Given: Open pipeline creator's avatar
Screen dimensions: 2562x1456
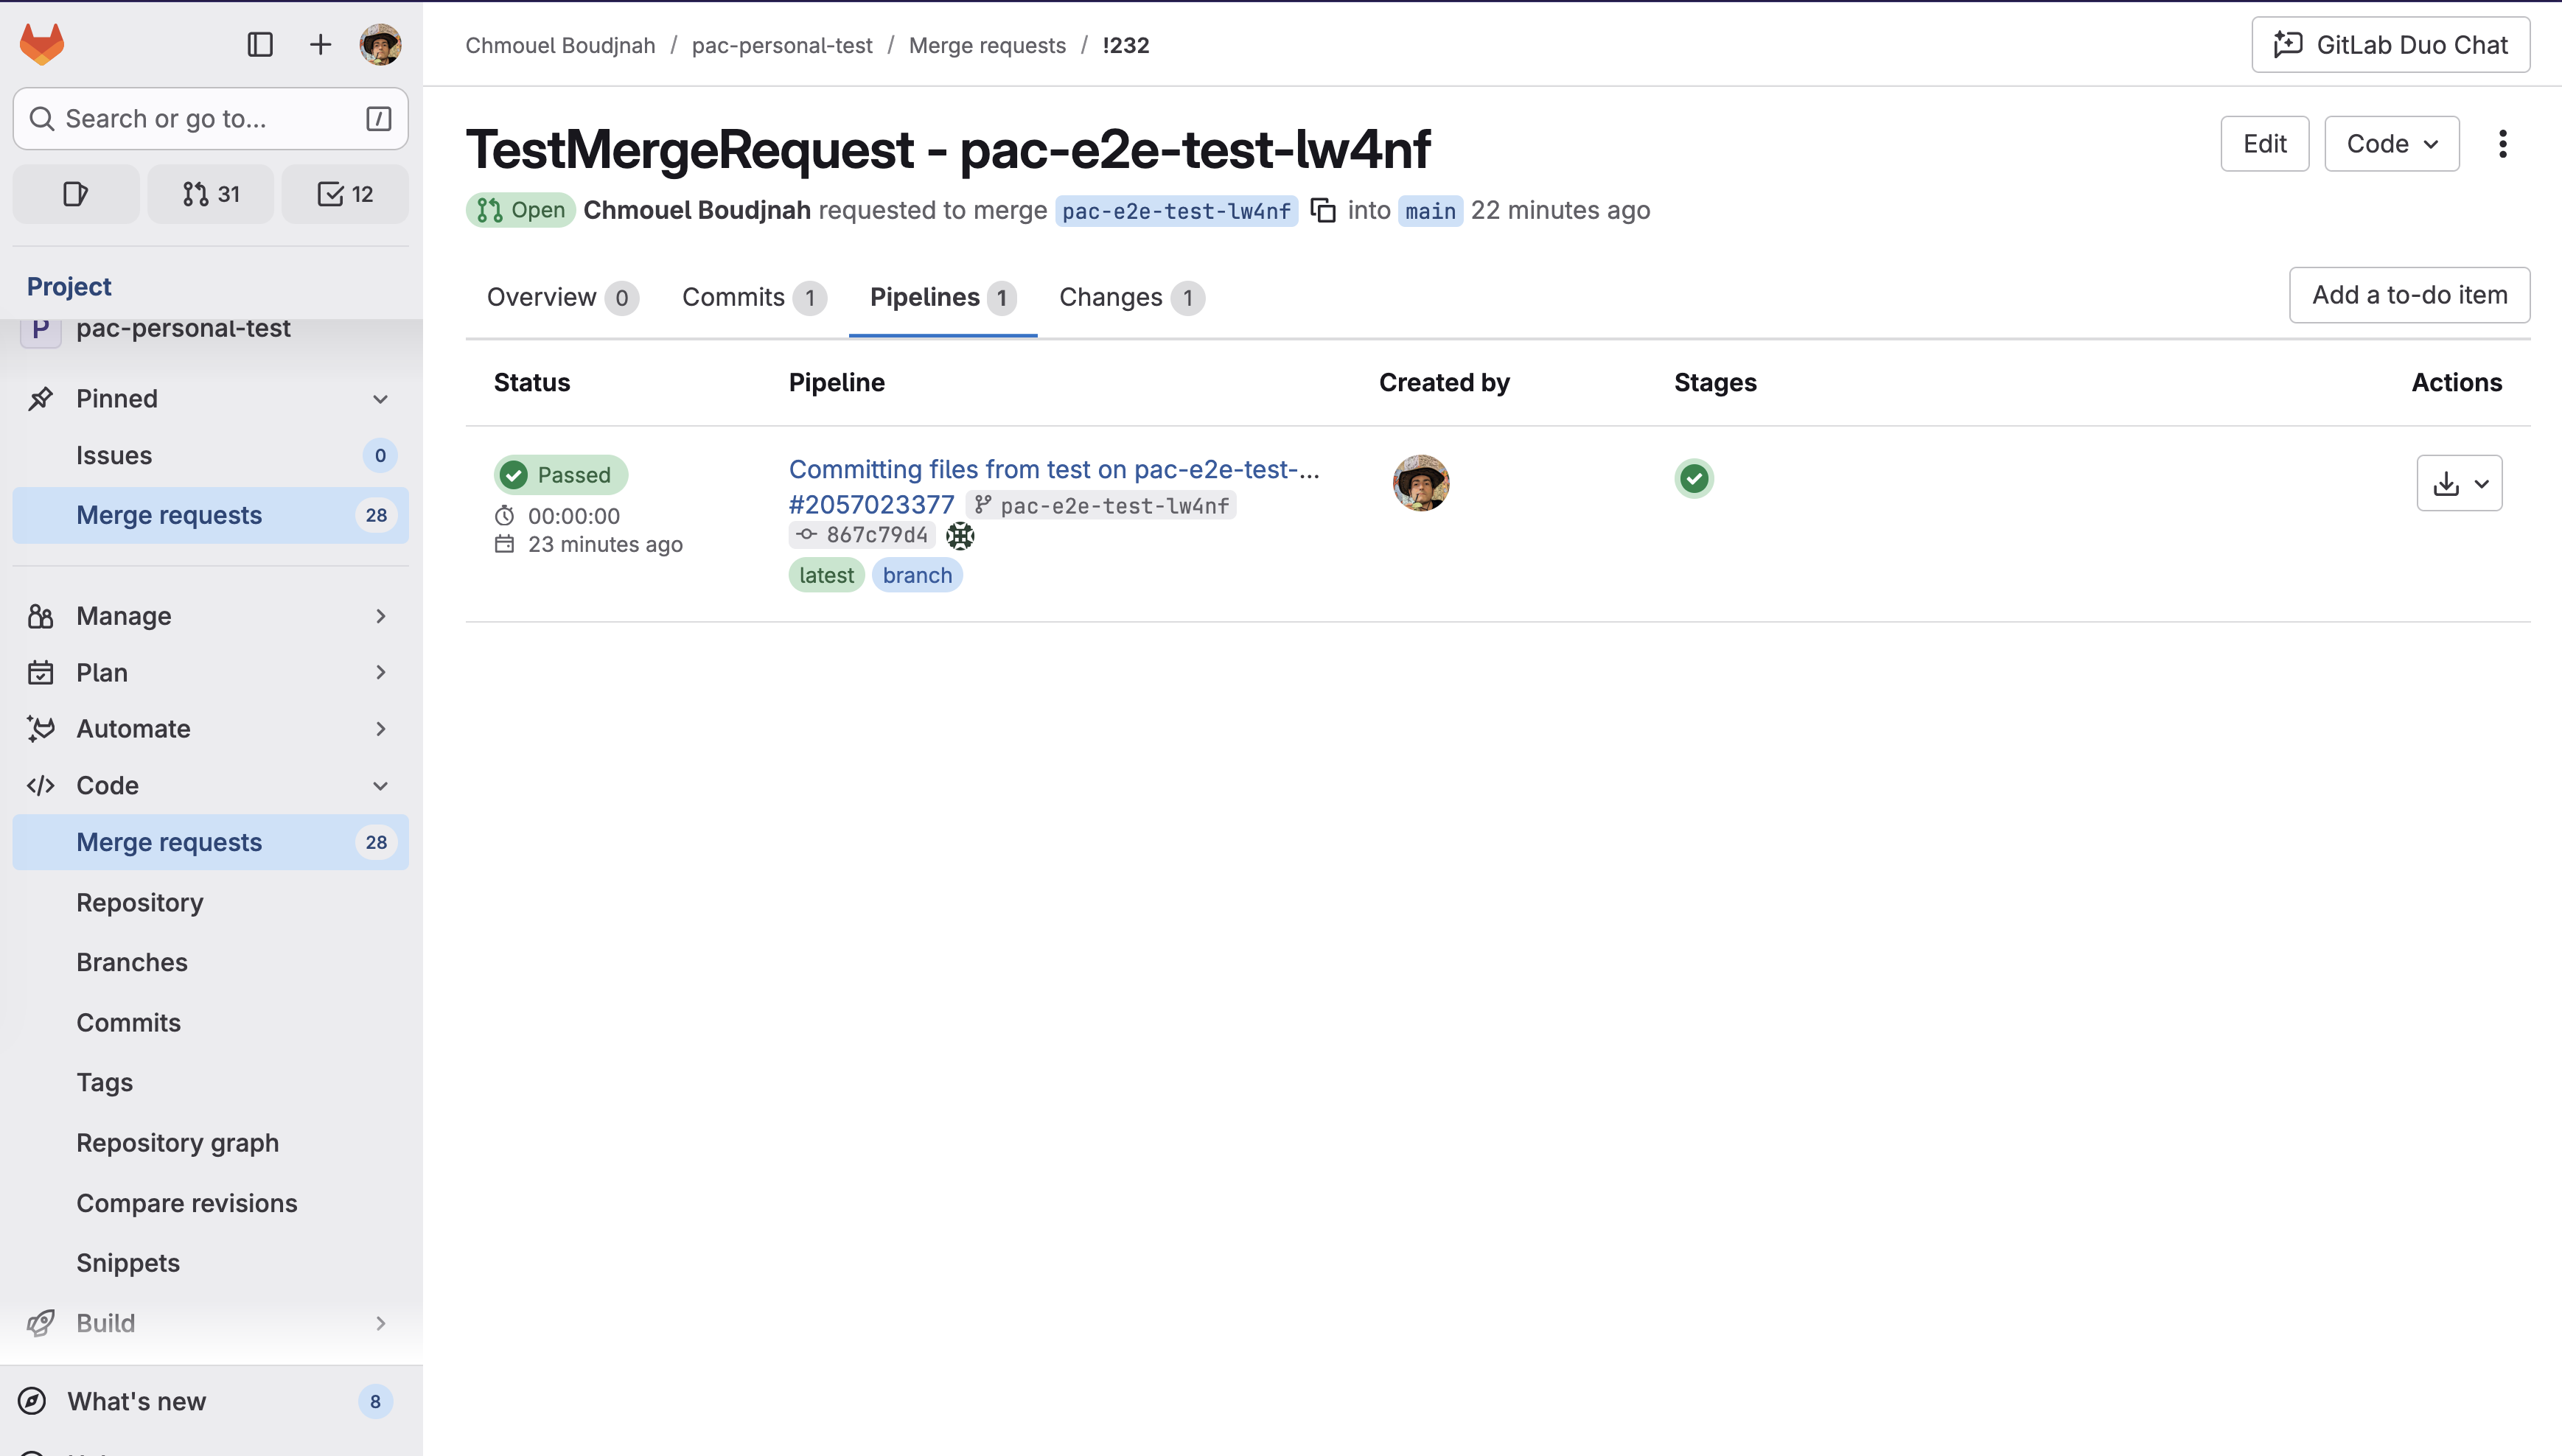Looking at the screenshot, I should [x=1420, y=483].
